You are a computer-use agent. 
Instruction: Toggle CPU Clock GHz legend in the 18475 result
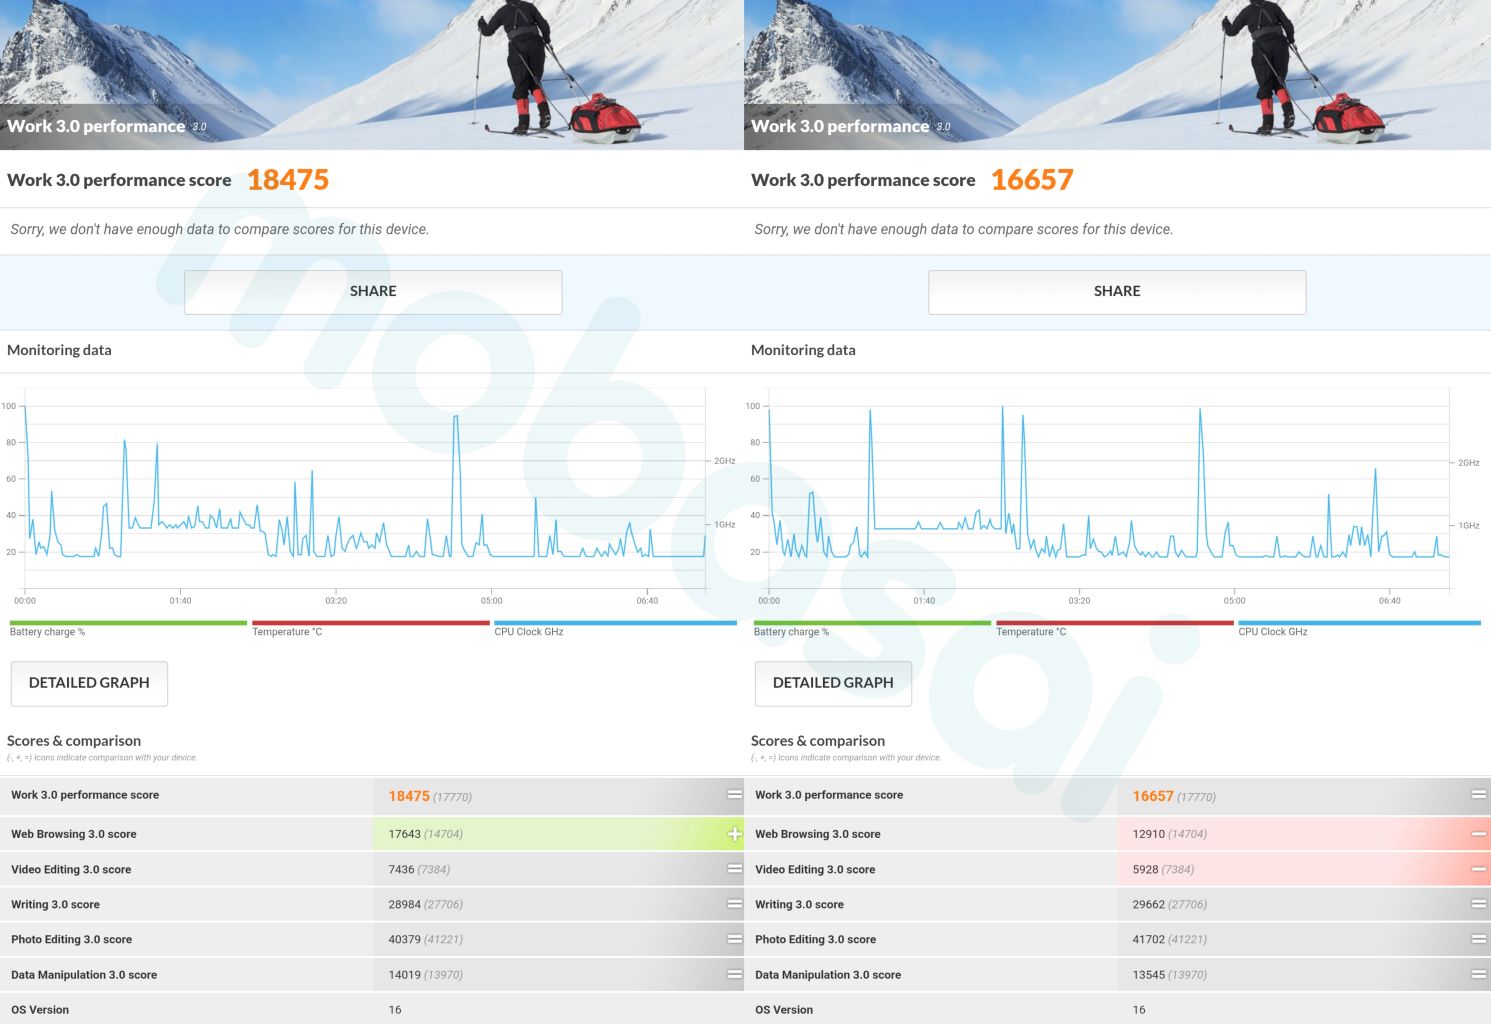coord(529,632)
